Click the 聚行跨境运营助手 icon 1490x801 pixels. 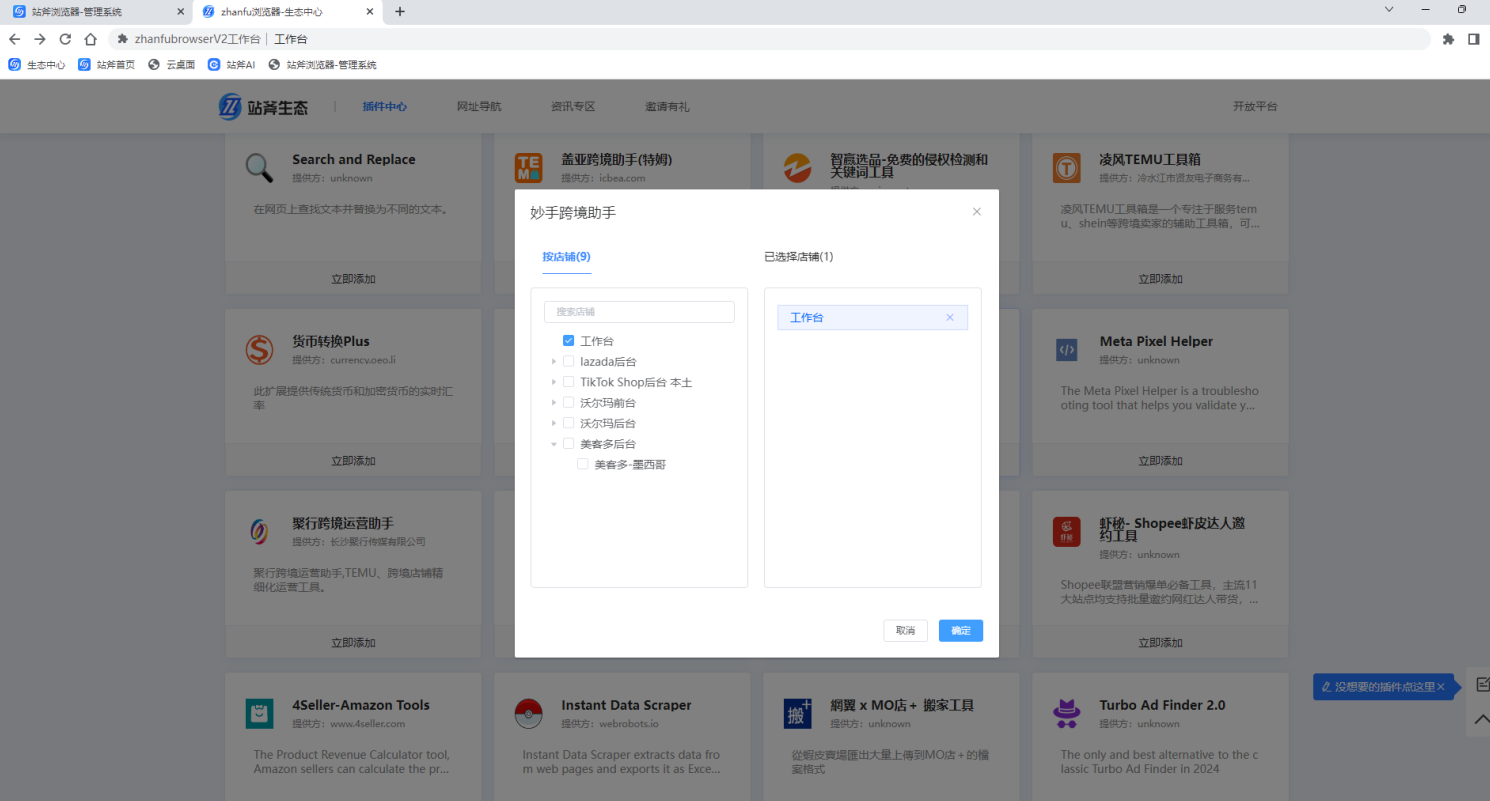coord(260,532)
